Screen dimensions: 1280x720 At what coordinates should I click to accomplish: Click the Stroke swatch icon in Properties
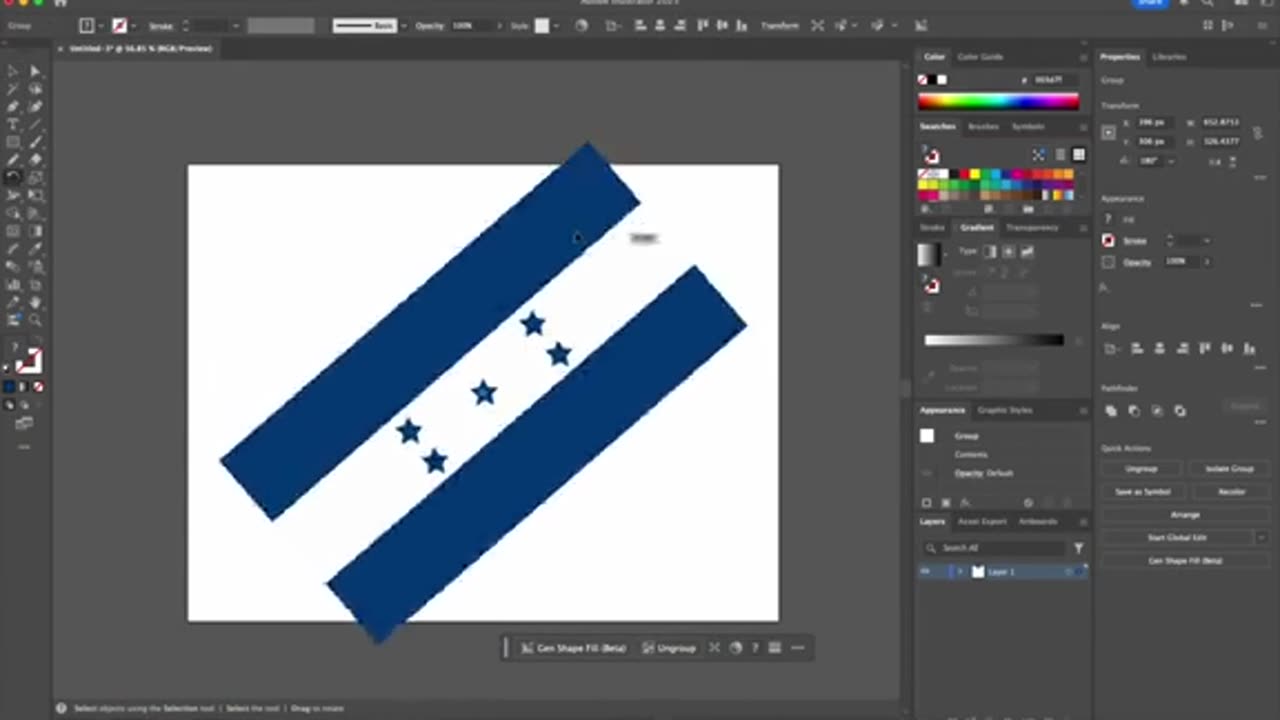[x=1108, y=241]
